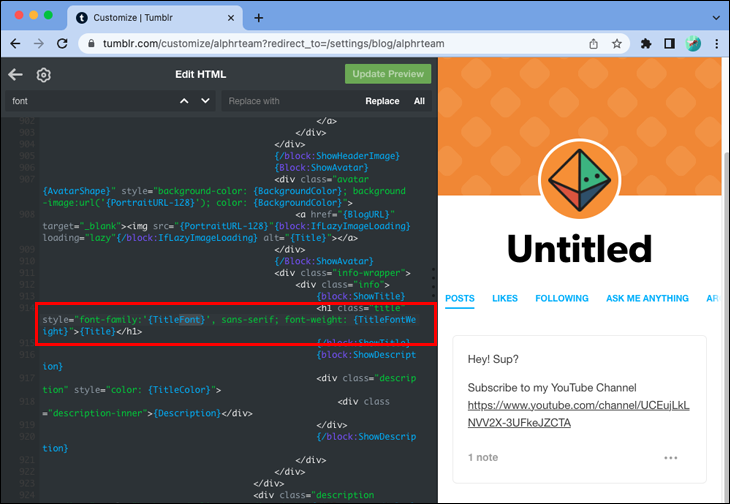Open post options three-dot menu
The height and width of the screenshot is (504, 730).
click(x=670, y=458)
